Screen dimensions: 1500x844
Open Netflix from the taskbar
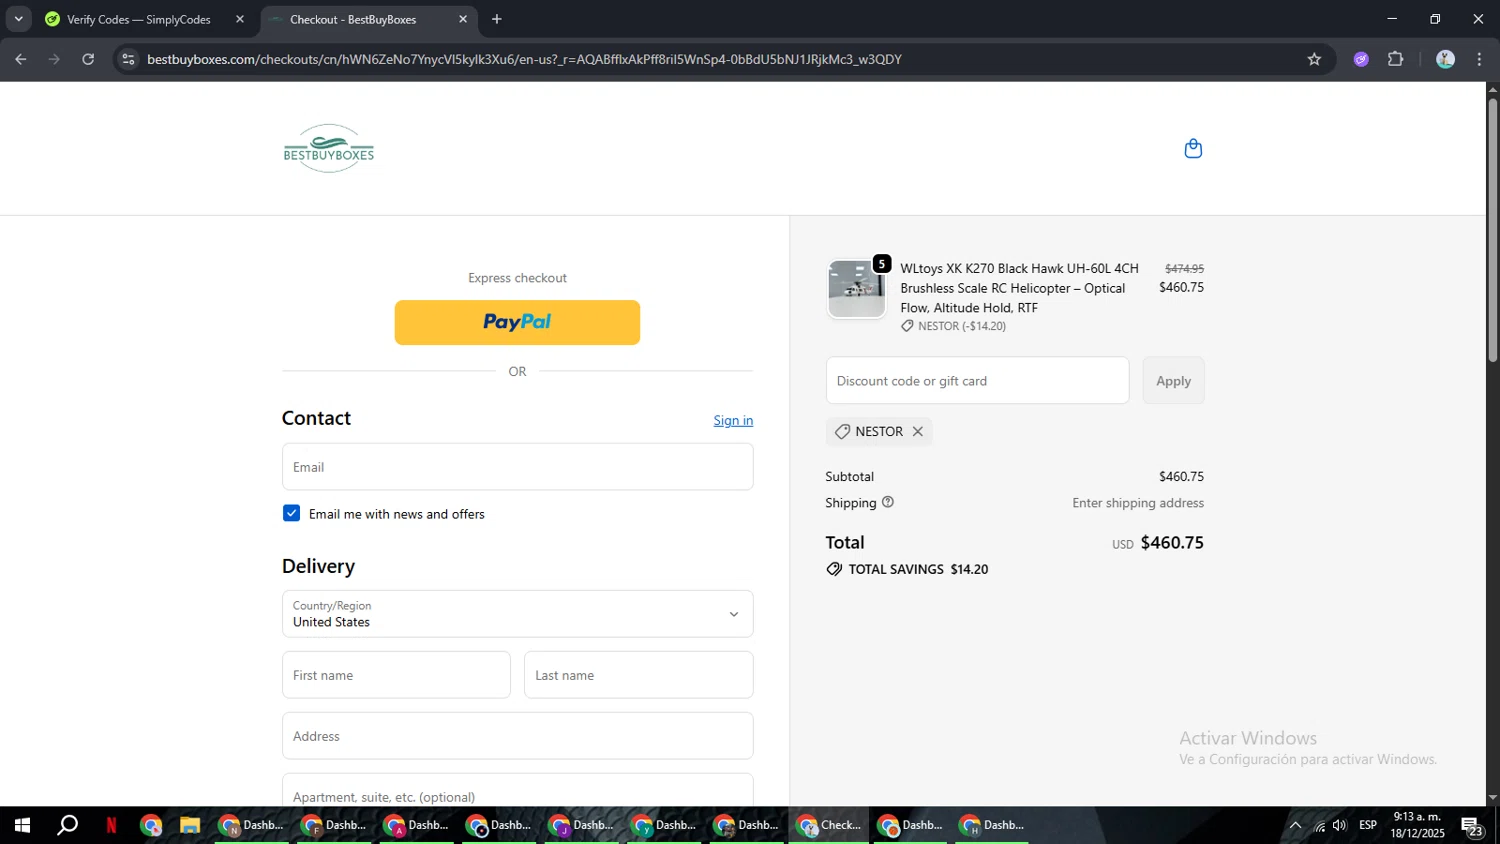pyautogui.click(x=111, y=825)
